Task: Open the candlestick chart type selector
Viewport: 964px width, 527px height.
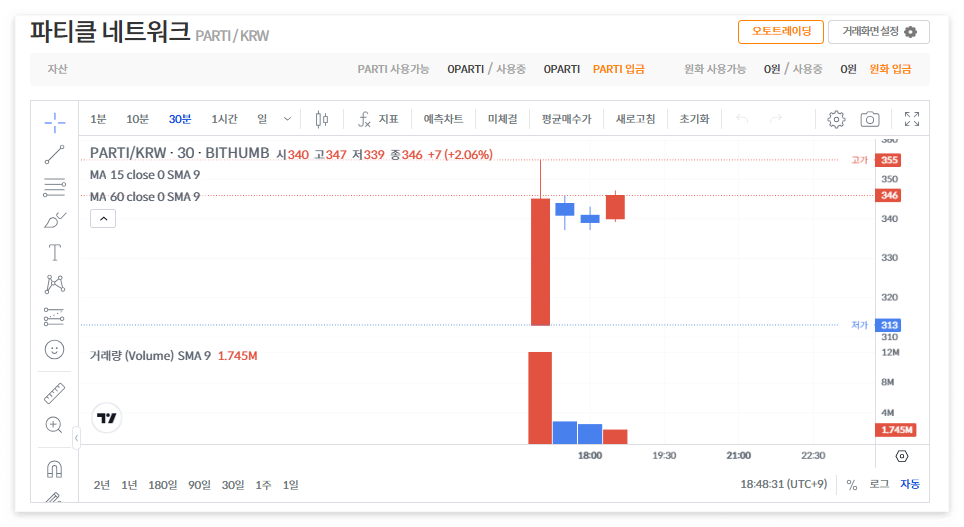Action: coord(322,119)
